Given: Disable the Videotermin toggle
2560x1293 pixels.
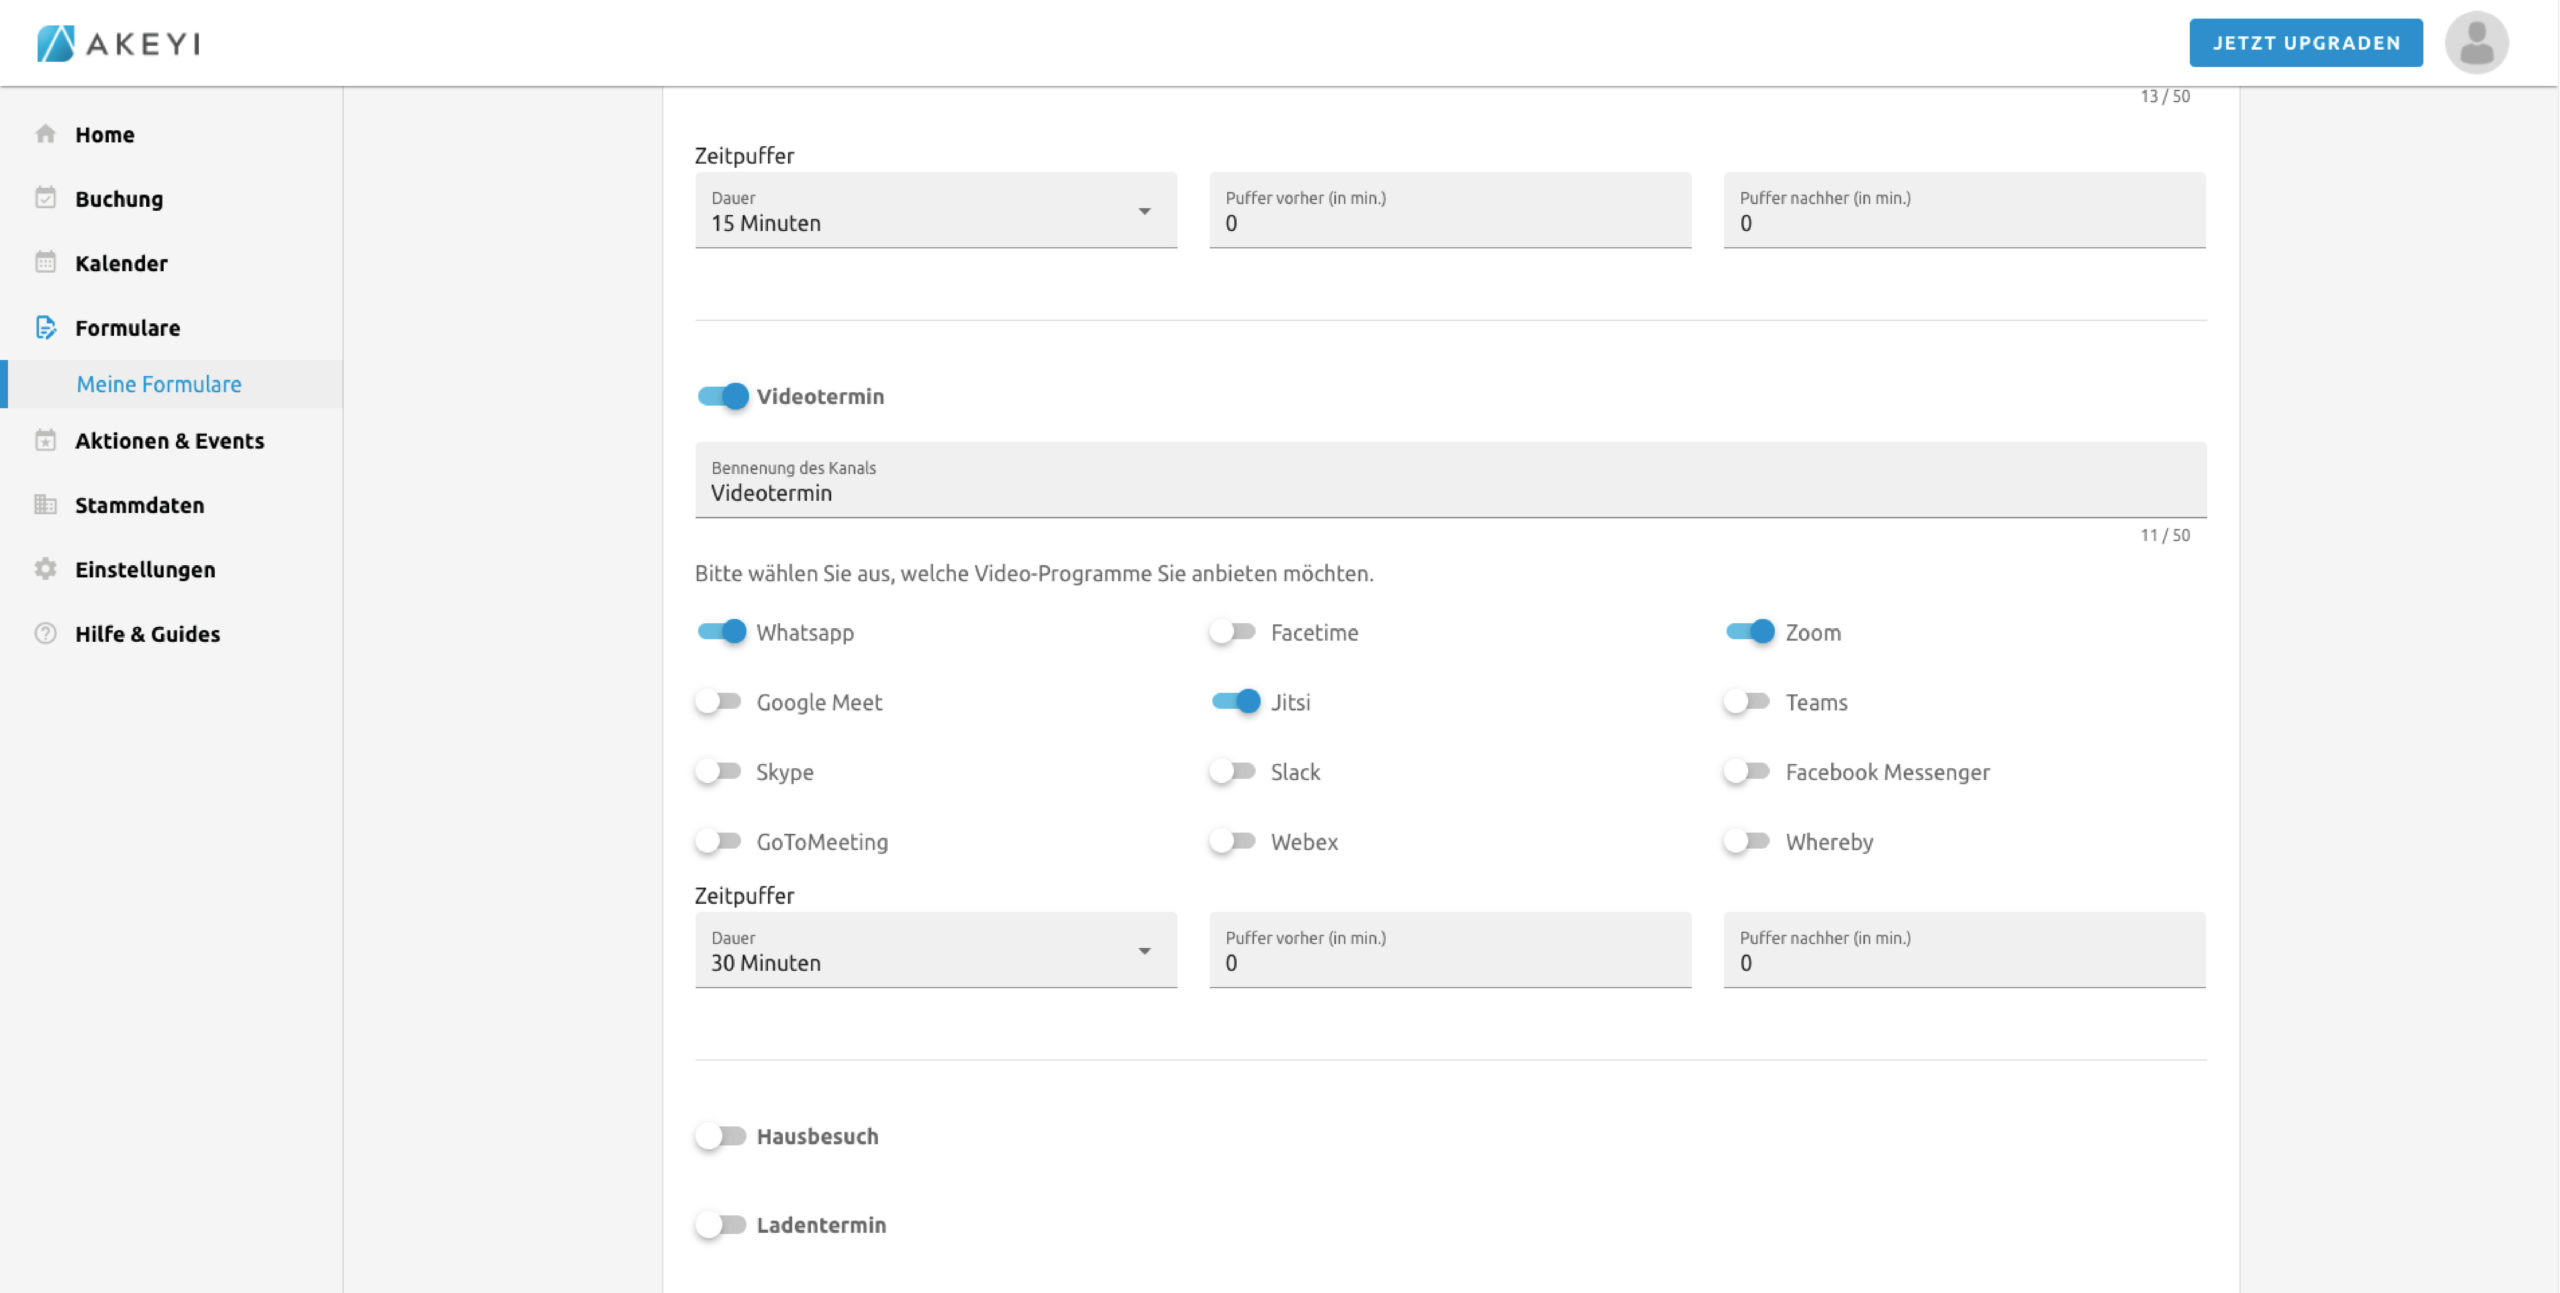Looking at the screenshot, I should pyautogui.click(x=723, y=397).
